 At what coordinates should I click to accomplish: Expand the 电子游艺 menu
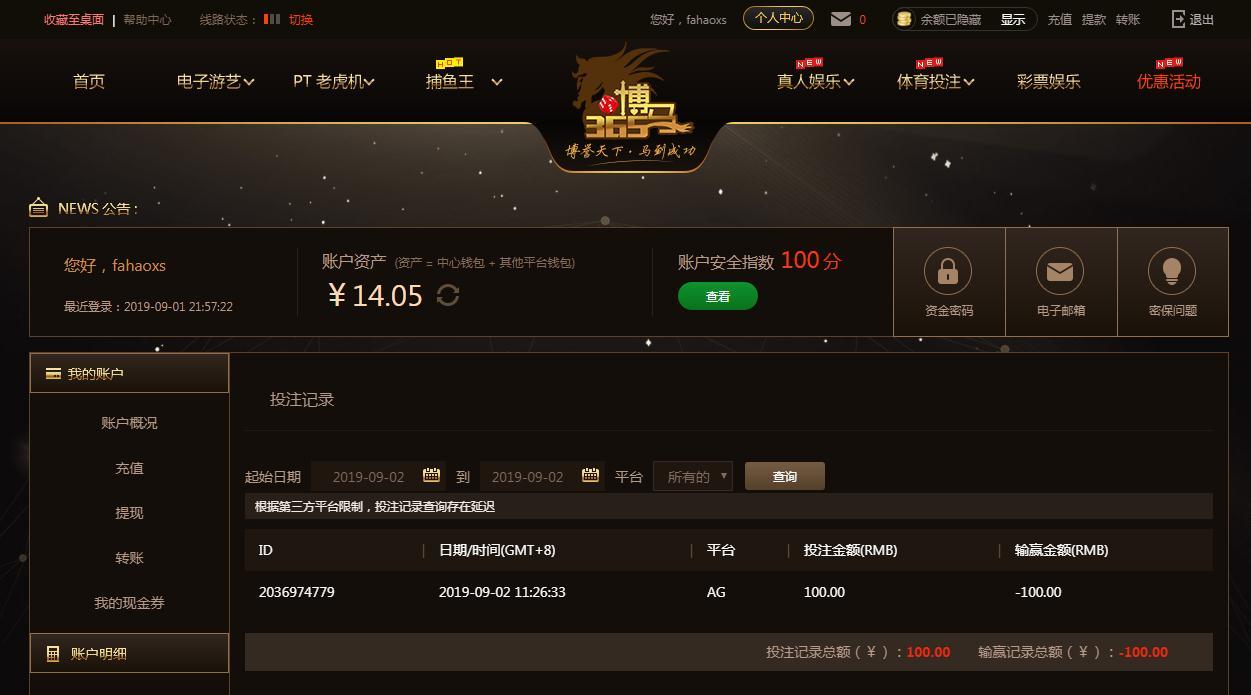tap(215, 82)
